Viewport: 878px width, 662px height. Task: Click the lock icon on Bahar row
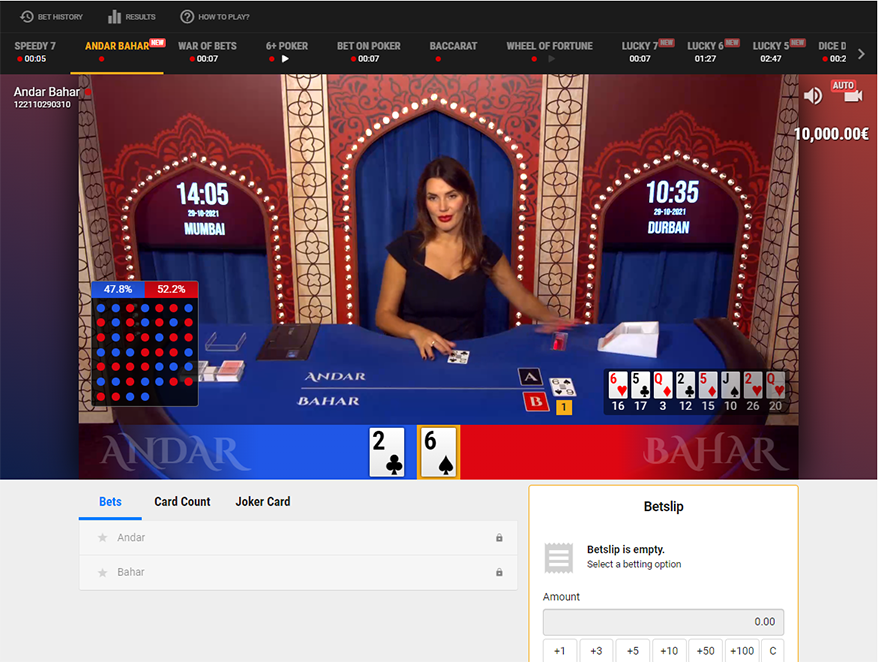pos(499,572)
